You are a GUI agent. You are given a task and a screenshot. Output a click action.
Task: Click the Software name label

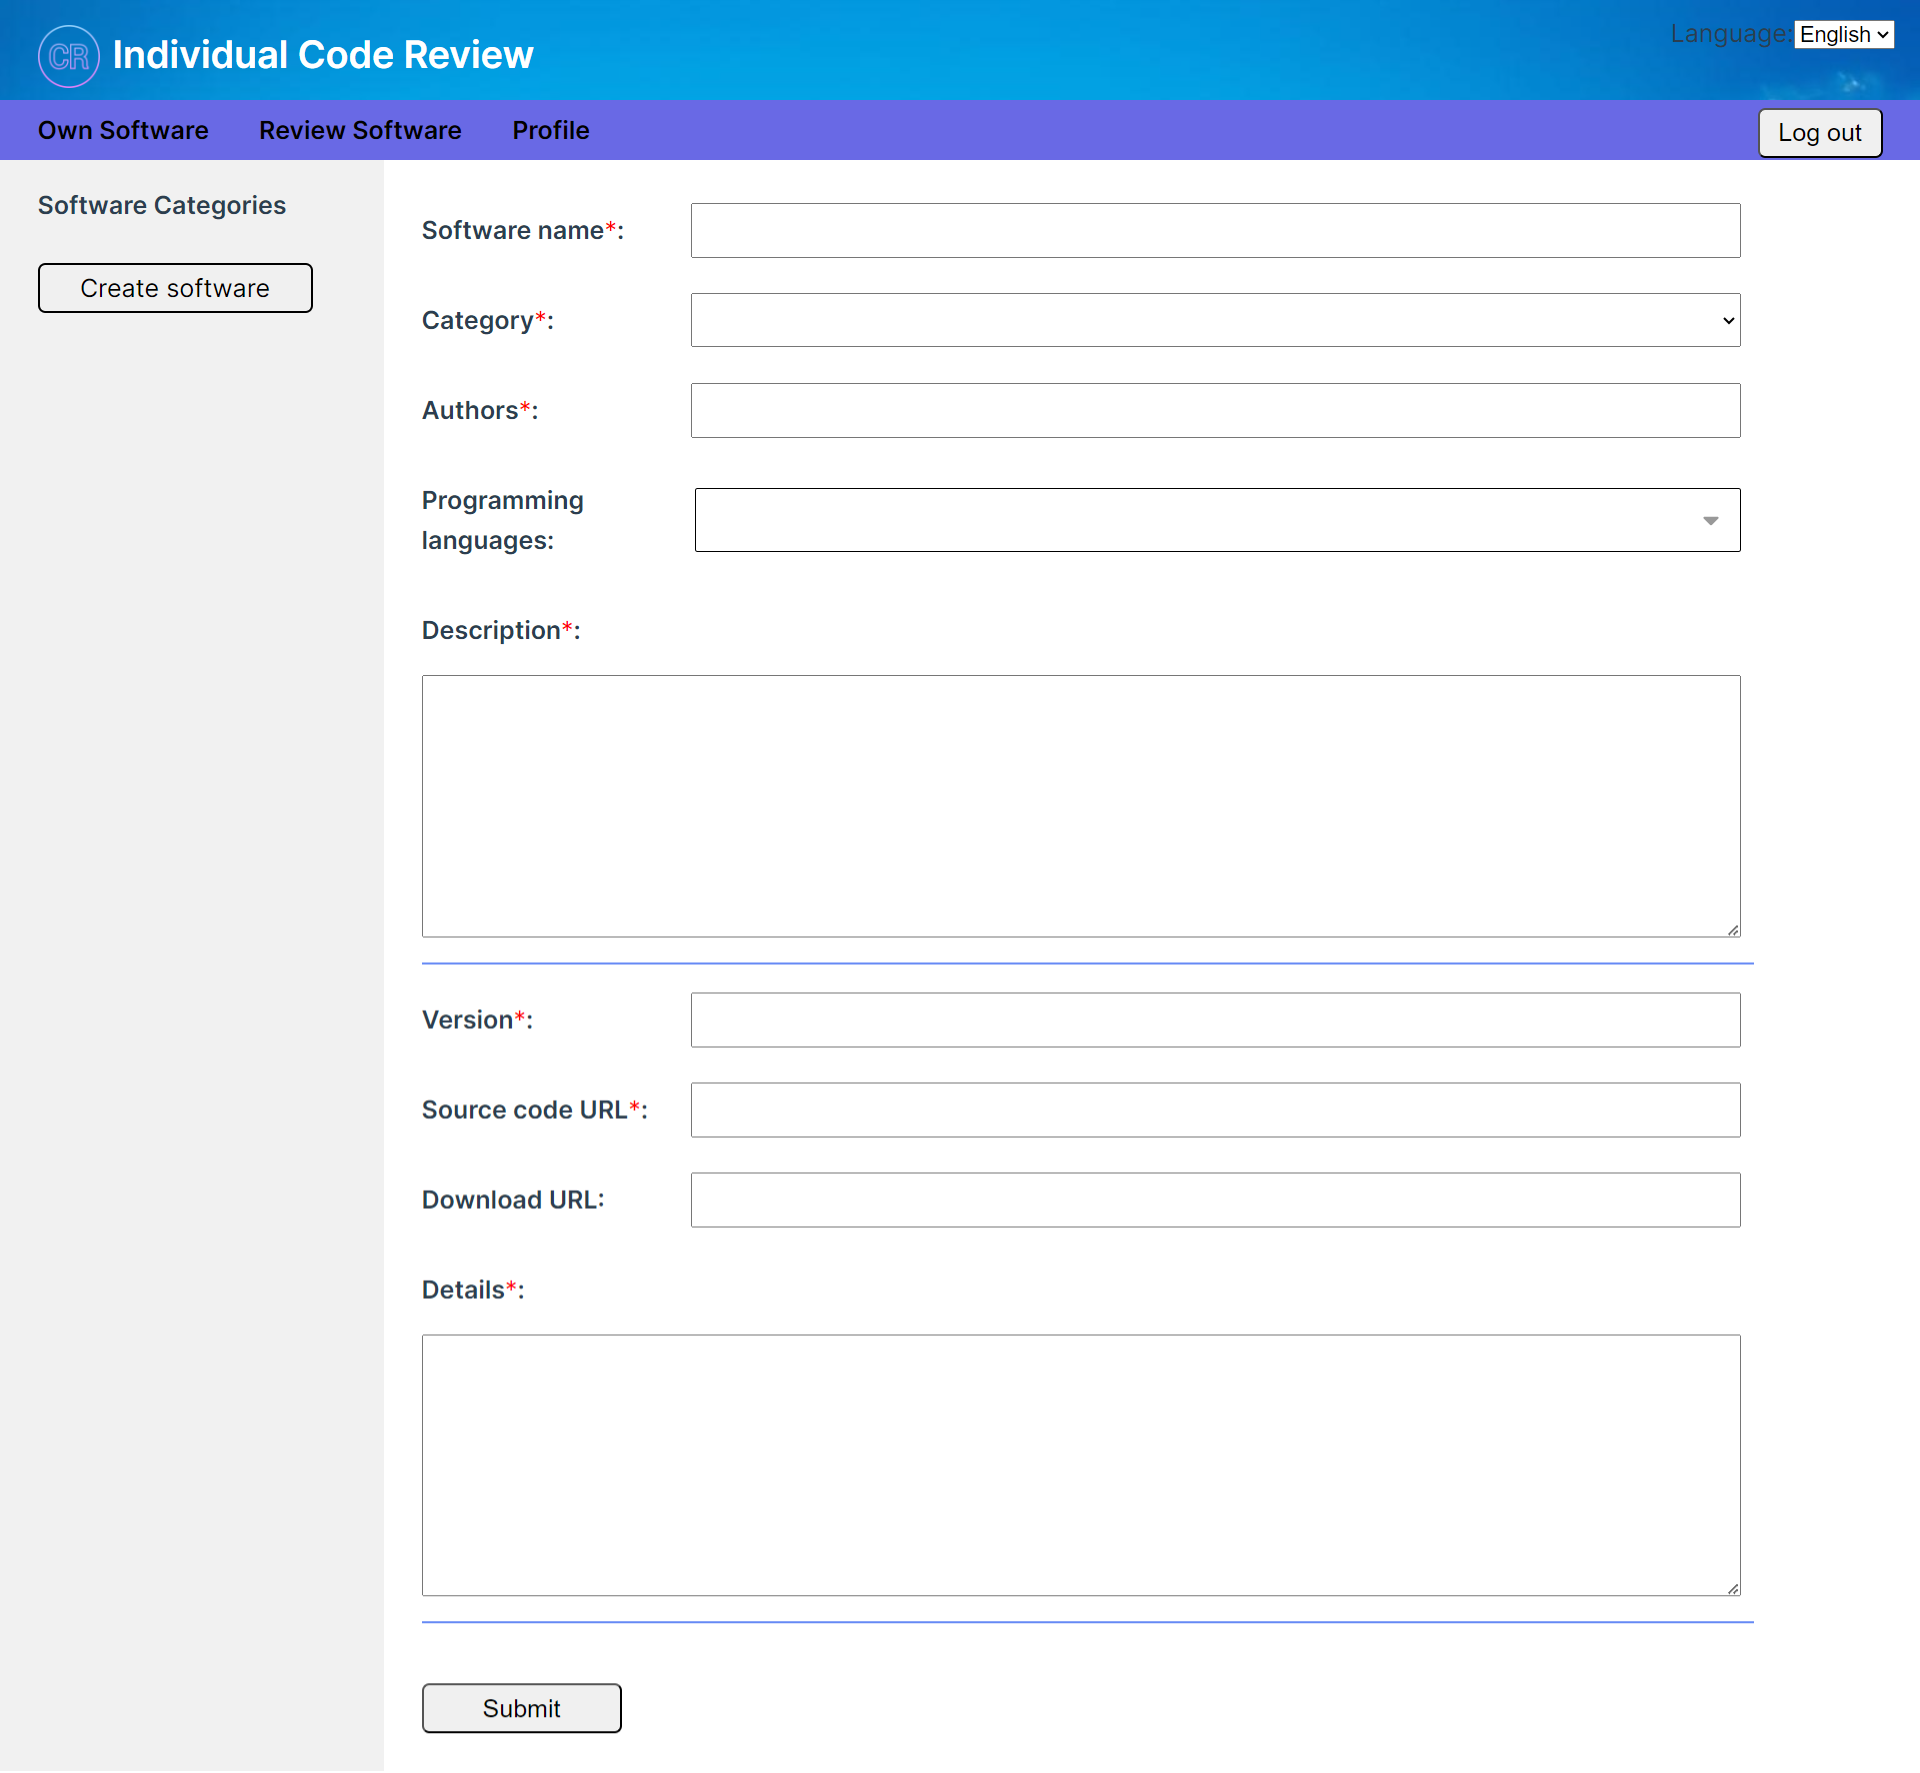(522, 230)
